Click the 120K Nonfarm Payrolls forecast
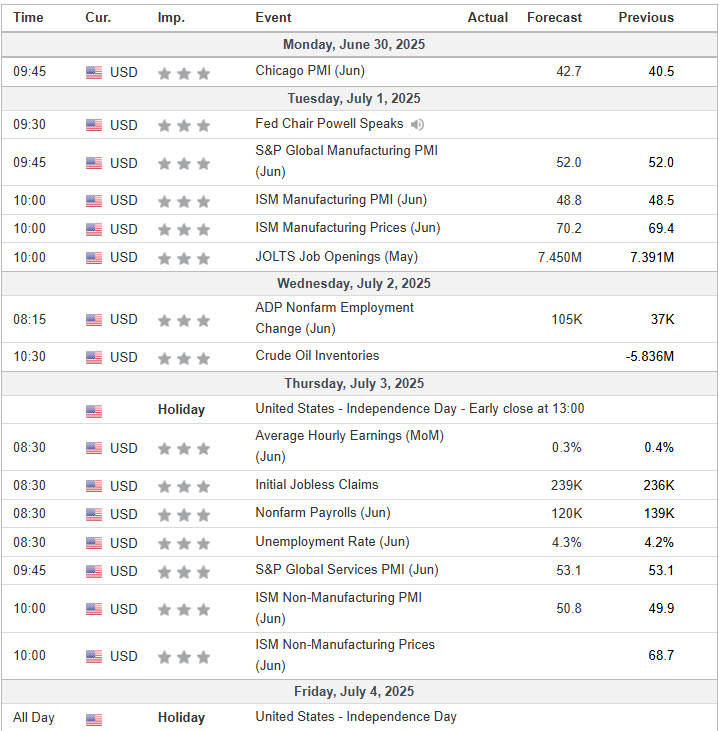The height and width of the screenshot is (731, 719). pos(567,513)
